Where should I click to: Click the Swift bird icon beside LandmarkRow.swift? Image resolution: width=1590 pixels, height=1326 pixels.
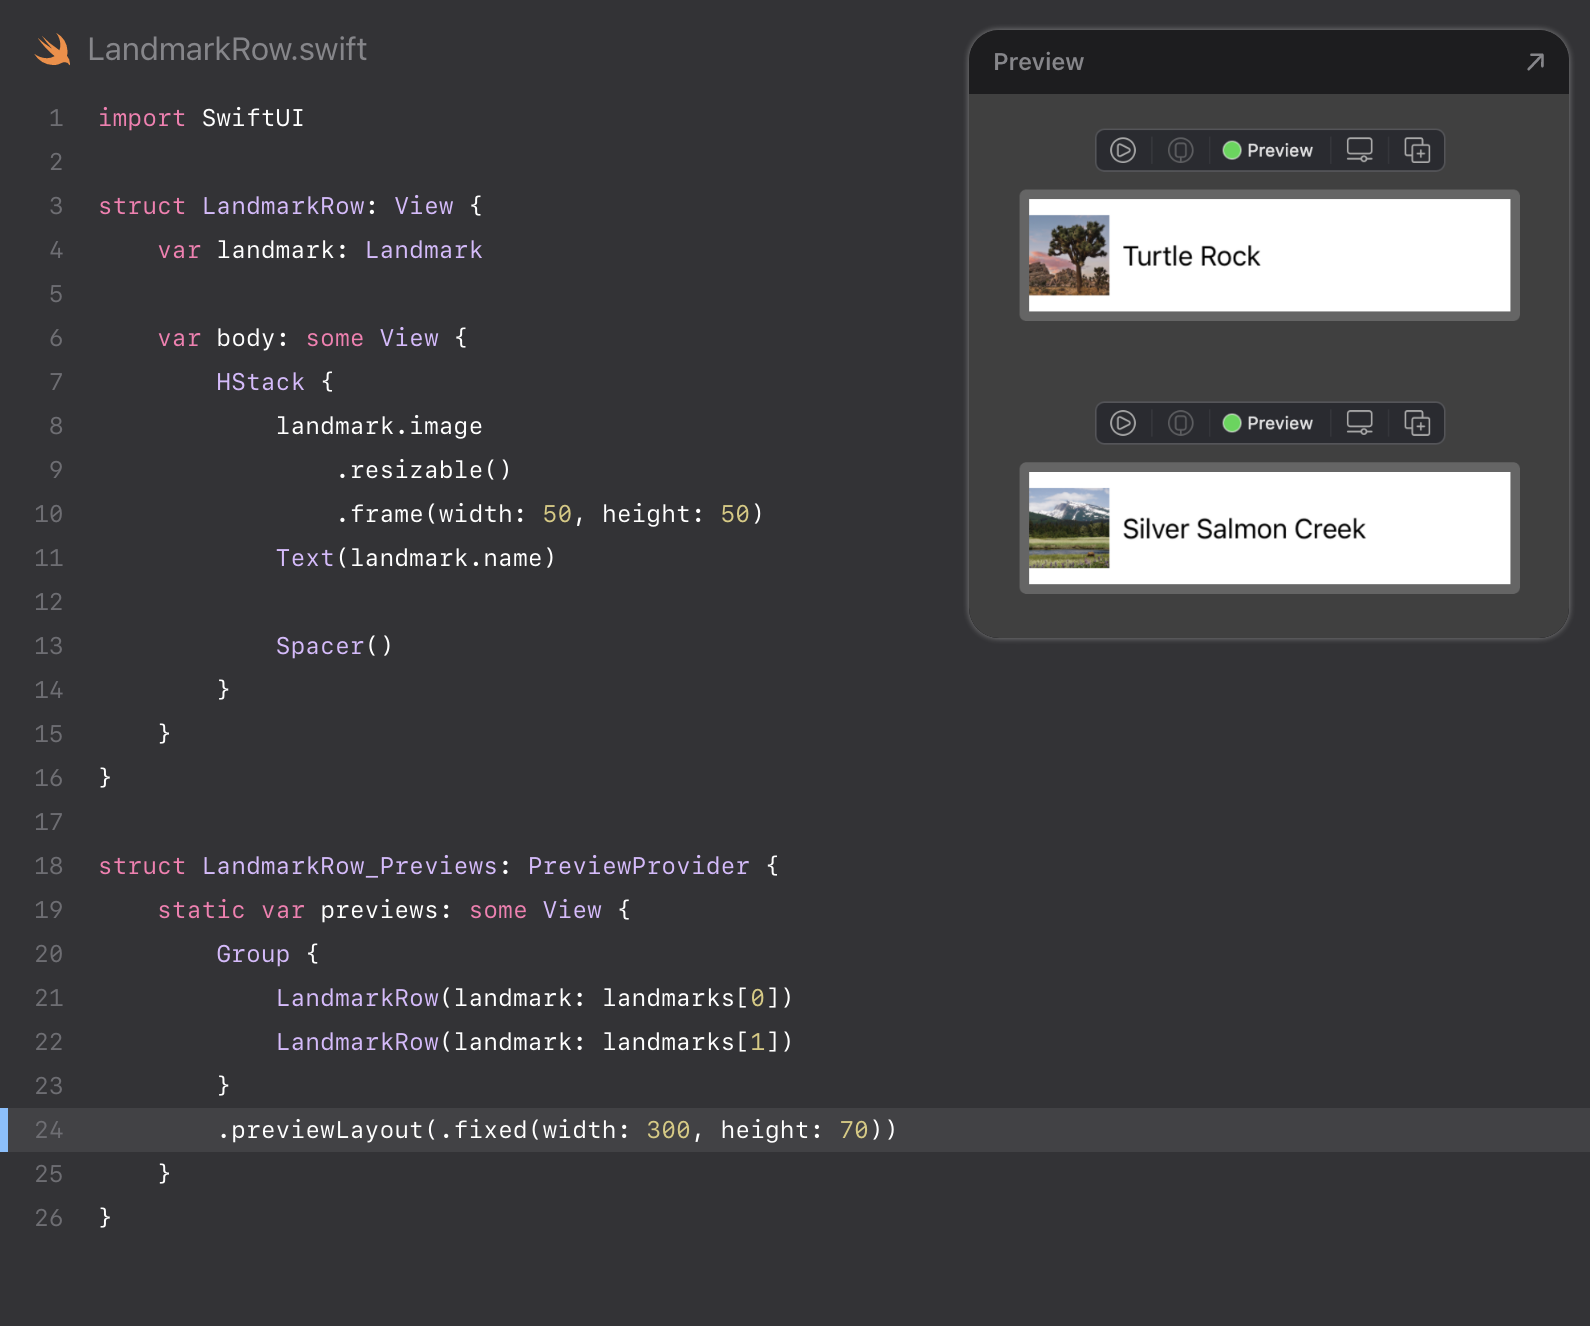[52, 49]
